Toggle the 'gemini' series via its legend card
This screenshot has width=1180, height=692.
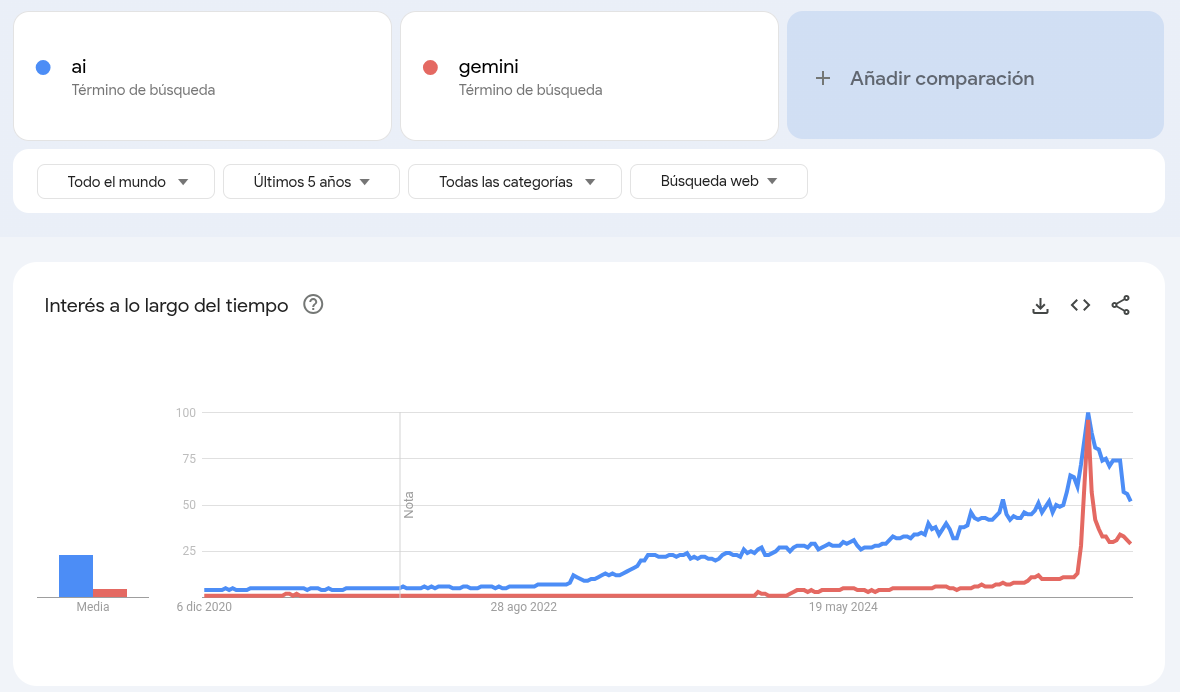tap(588, 75)
